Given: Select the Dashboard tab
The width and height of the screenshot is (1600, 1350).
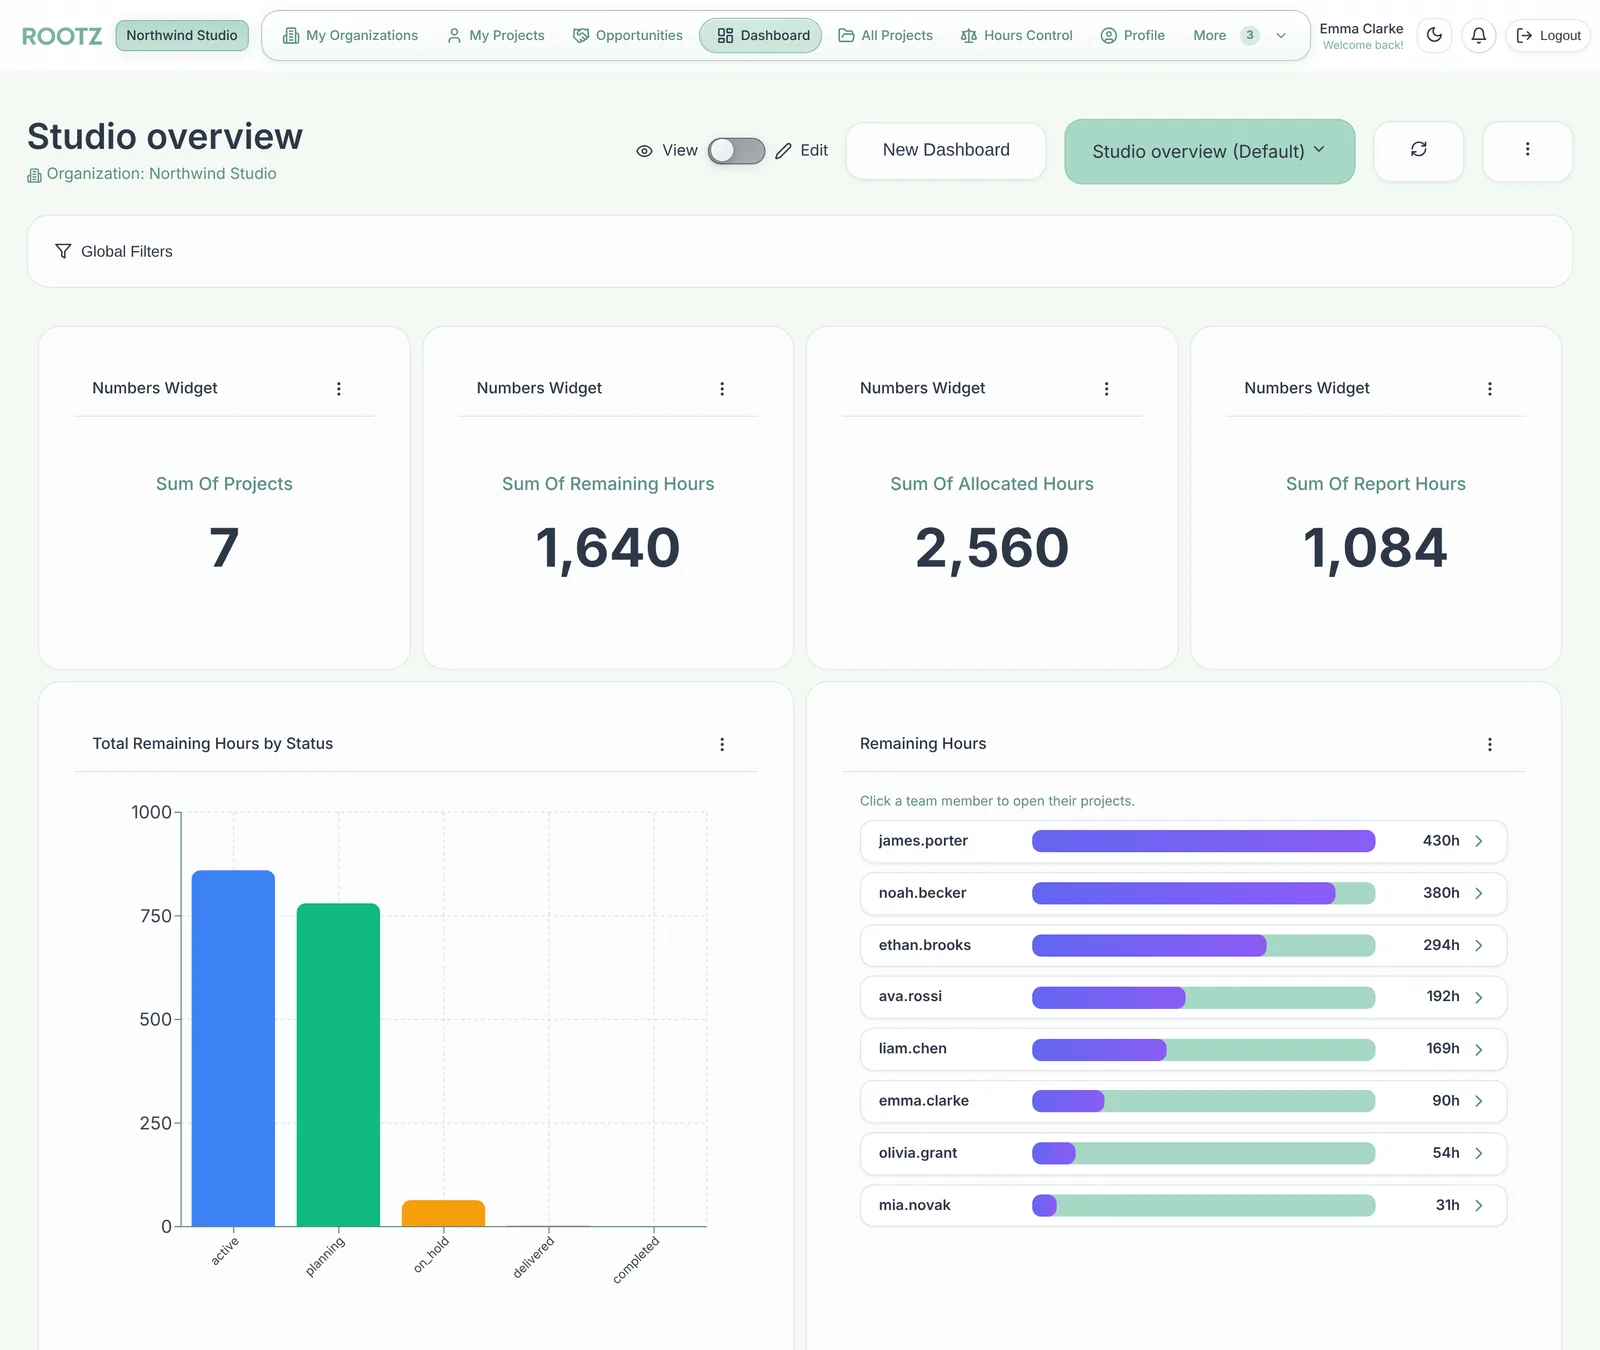Looking at the screenshot, I should click(761, 36).
